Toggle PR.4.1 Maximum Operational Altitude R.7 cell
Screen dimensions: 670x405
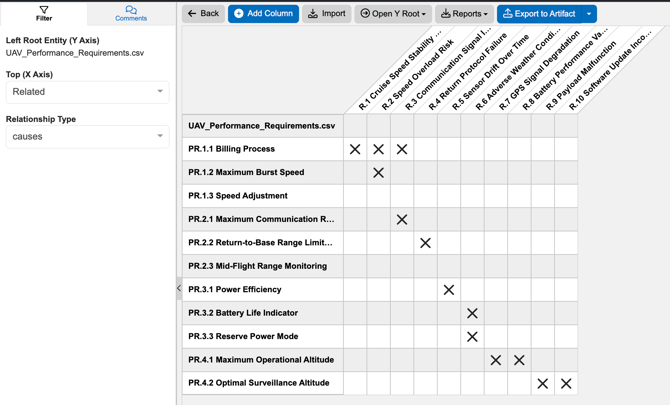(x=496, y=360)
